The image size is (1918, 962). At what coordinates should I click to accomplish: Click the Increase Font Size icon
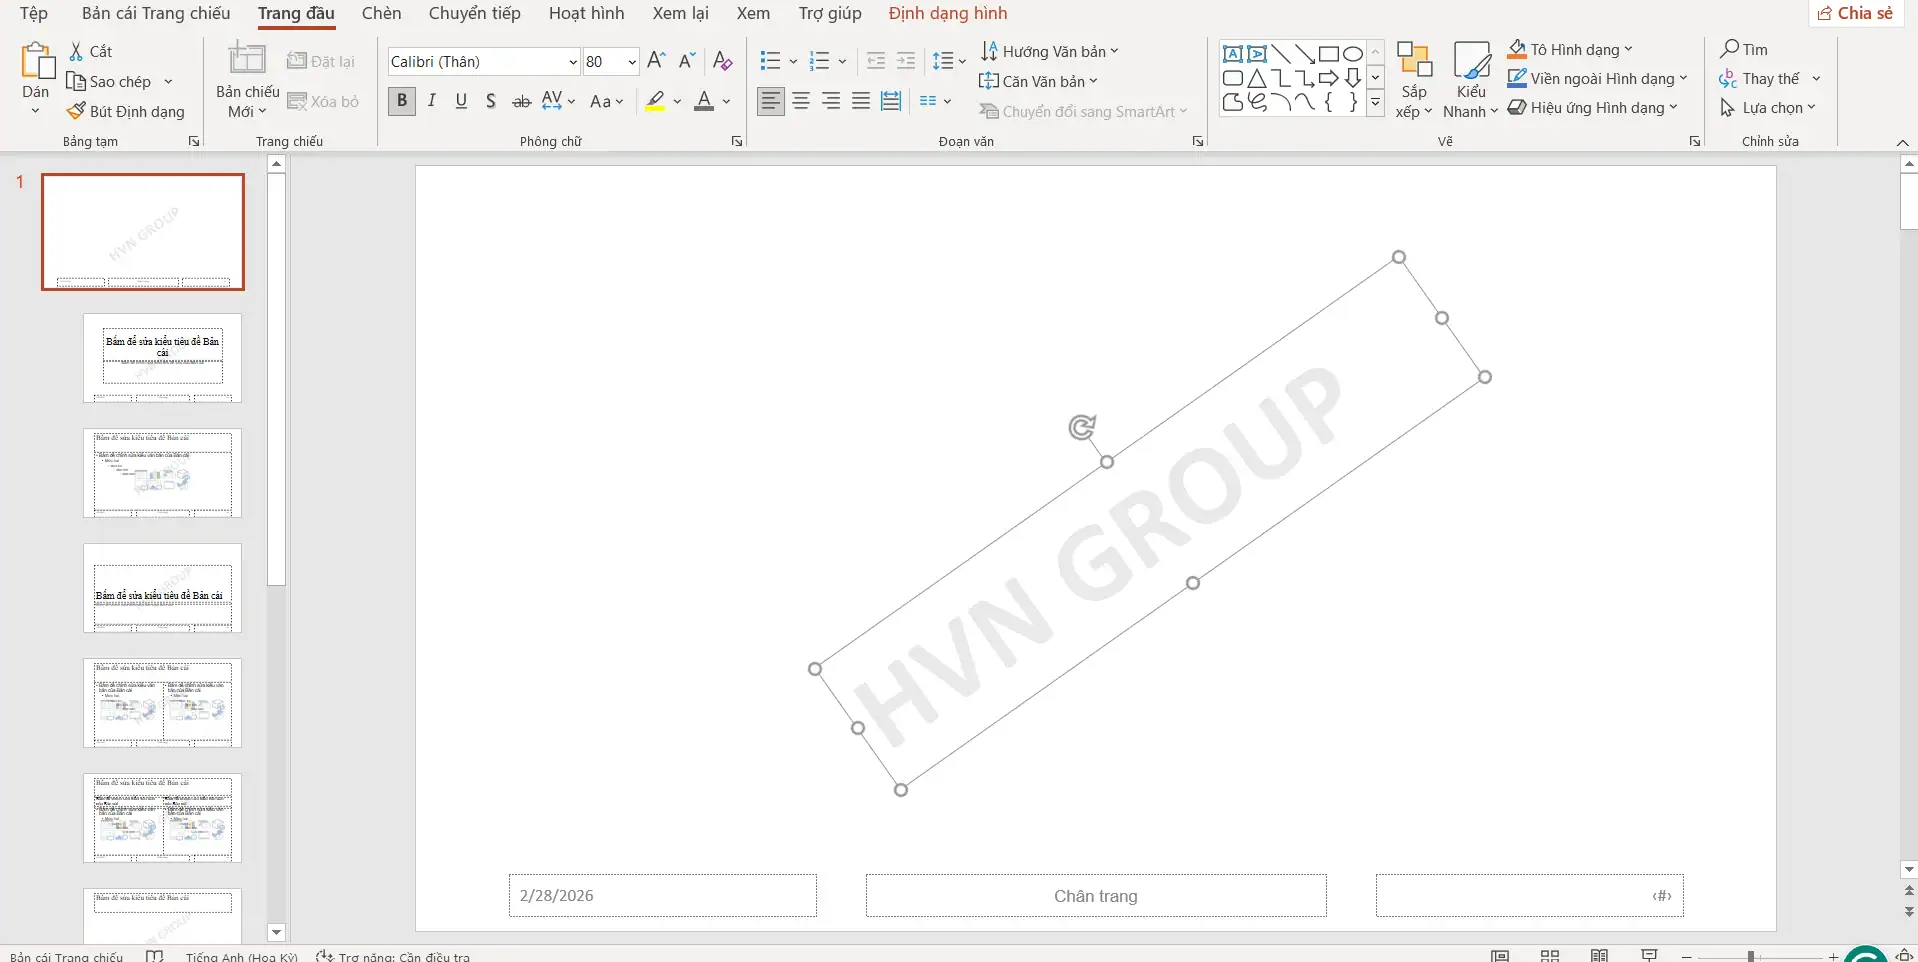click(x=656, y=61)
